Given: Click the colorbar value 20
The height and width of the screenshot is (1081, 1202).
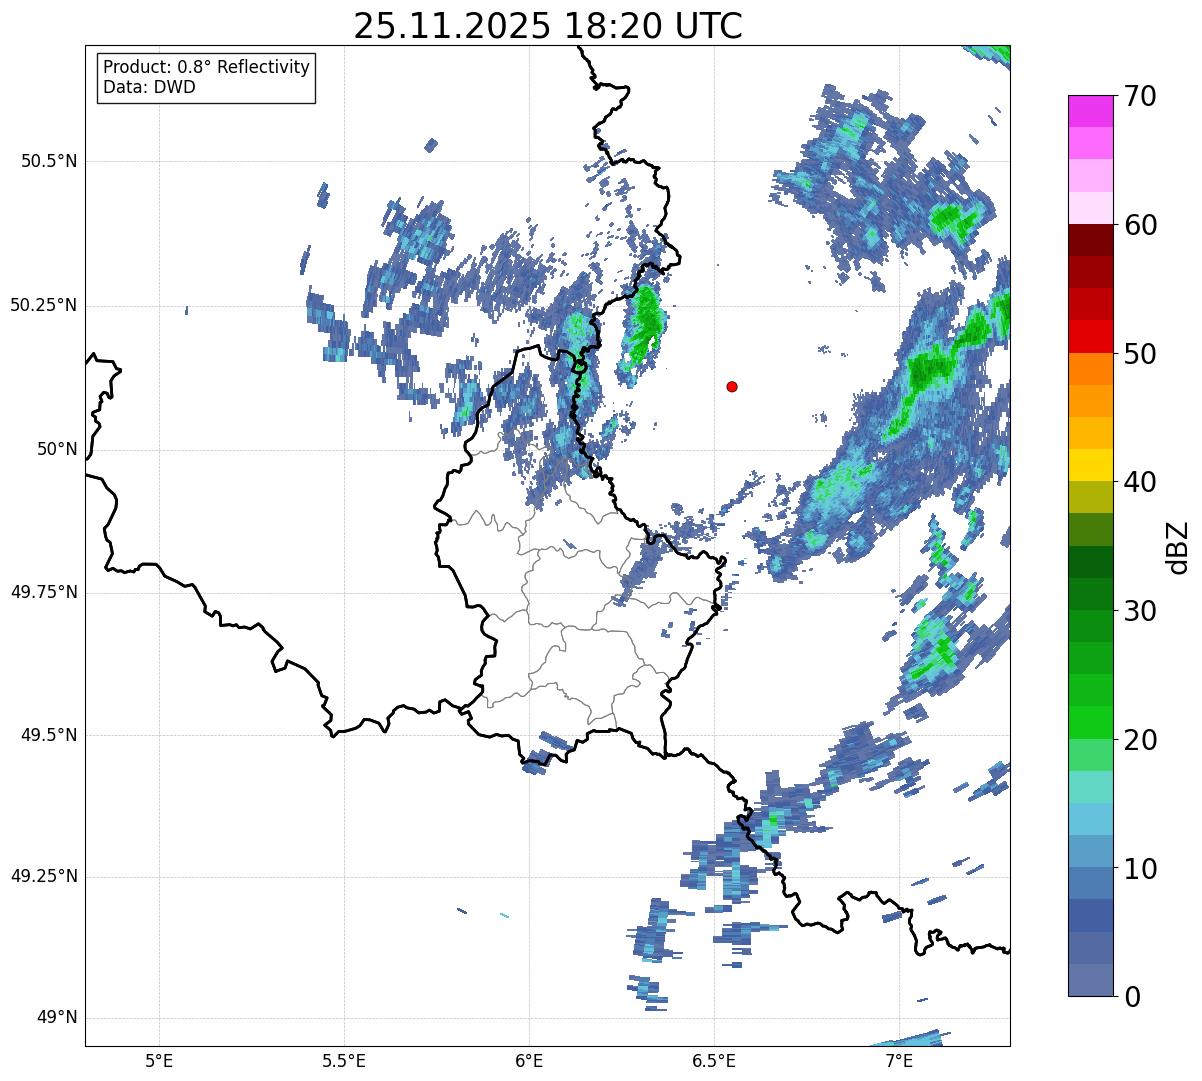Looking at the screenshot, I should tap(1140, 740).
